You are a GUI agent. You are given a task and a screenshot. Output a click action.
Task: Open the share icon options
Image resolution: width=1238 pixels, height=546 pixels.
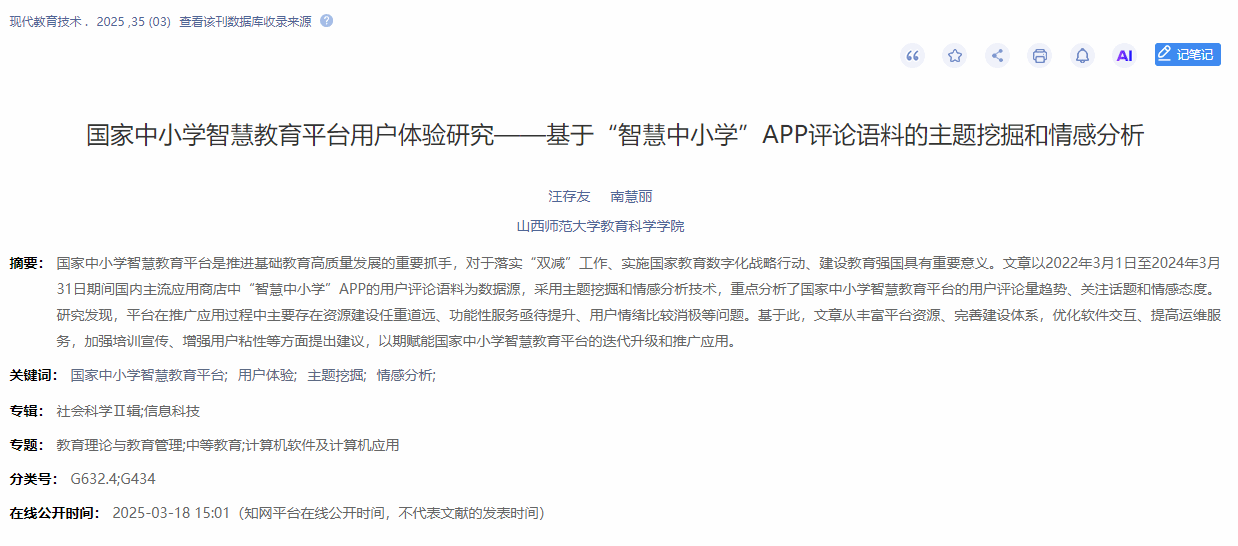click(997, 56)
